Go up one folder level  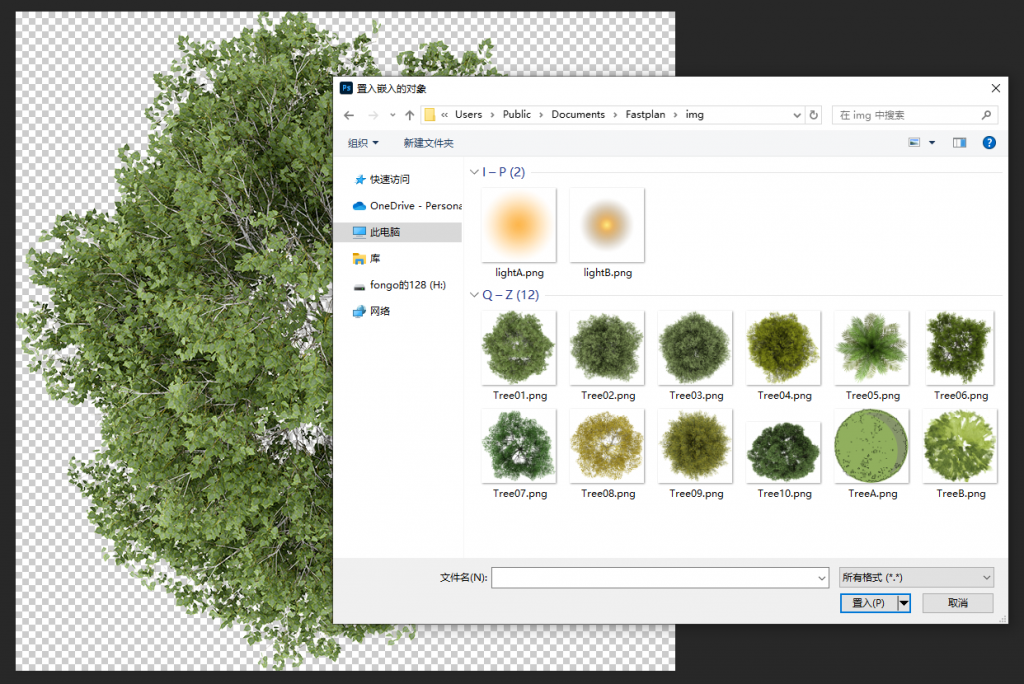(x=409, y=115)
